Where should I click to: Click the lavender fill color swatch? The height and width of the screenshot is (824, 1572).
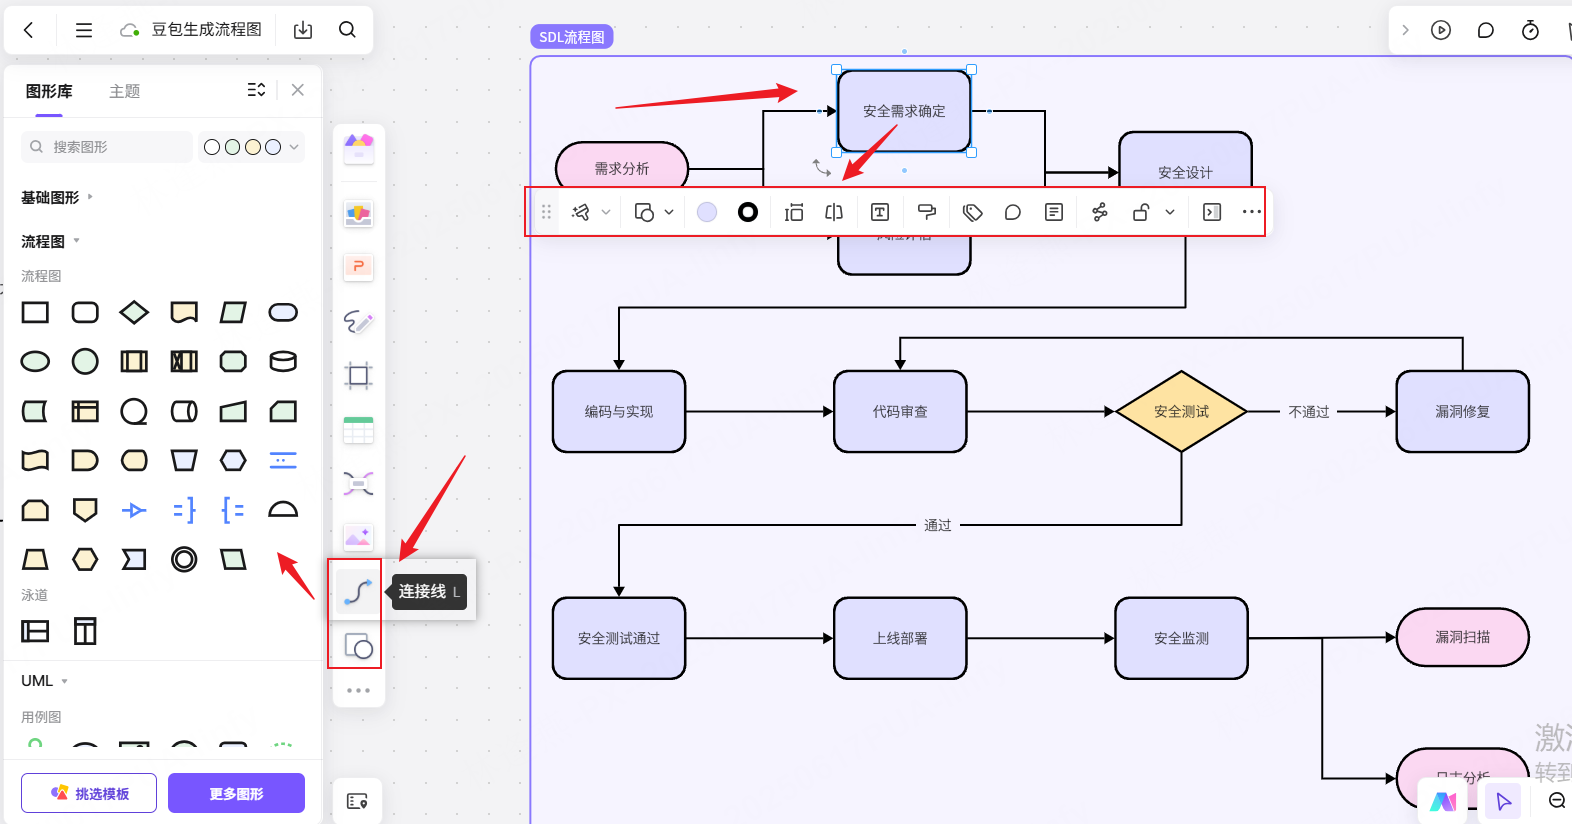click(x=707, y=212)
